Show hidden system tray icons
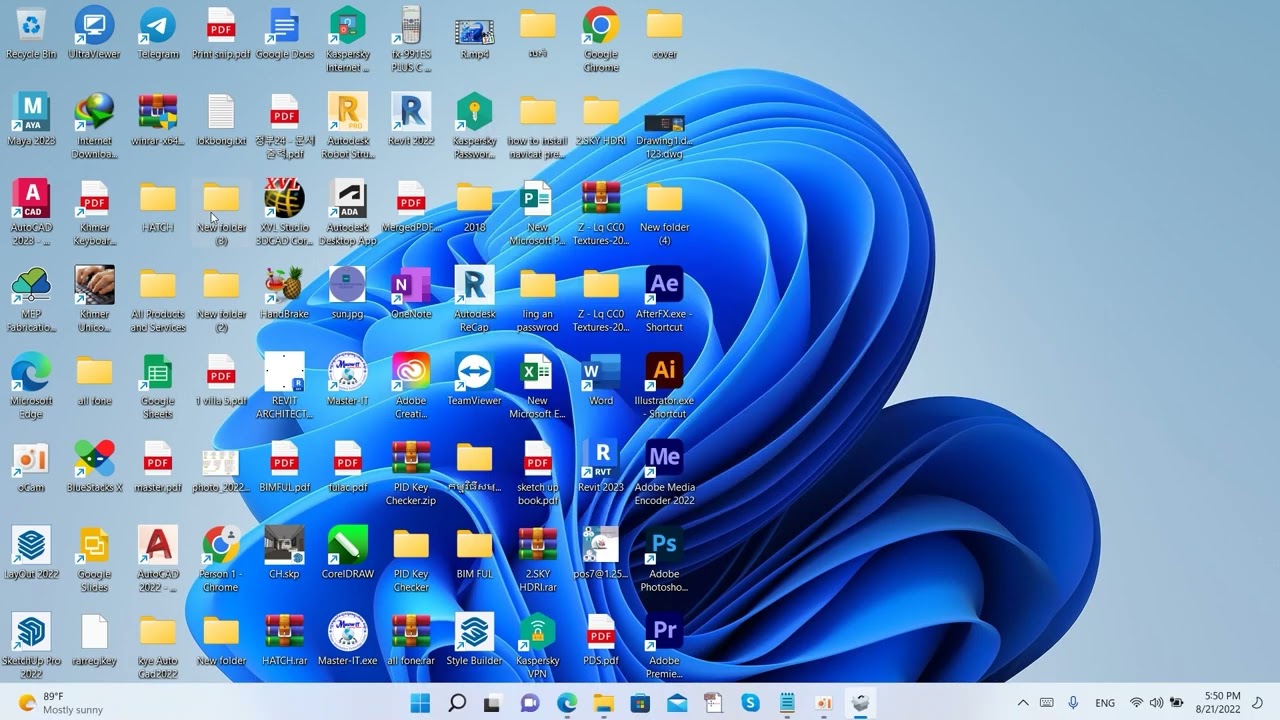 [1023, 703]
